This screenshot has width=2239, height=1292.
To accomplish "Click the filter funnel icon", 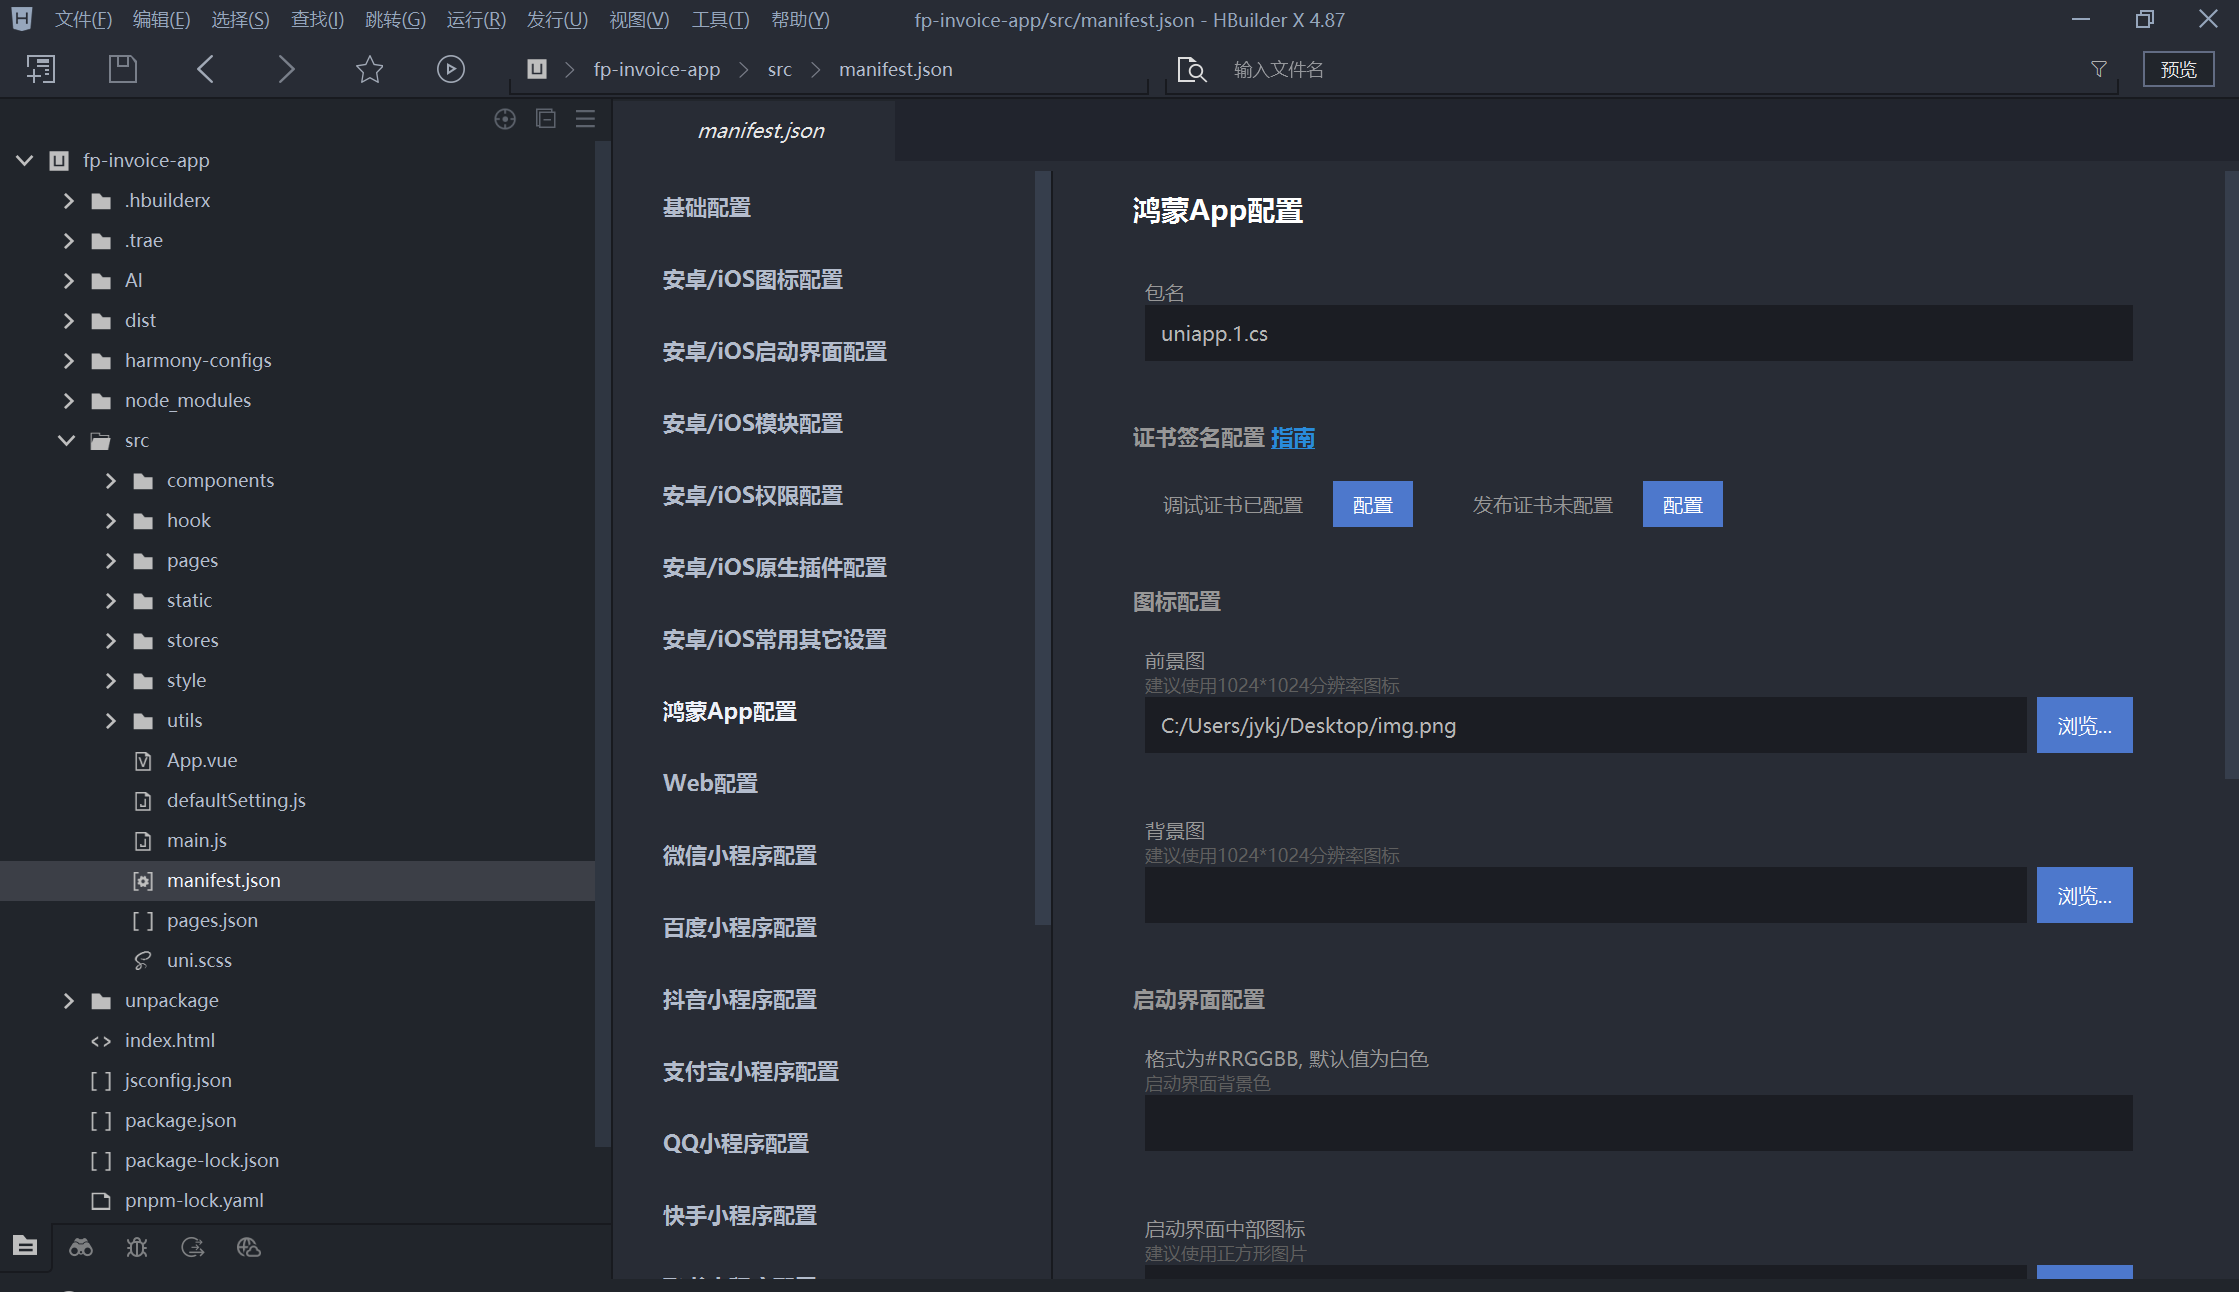I will pyautogui.click(x=2099, y=69).
